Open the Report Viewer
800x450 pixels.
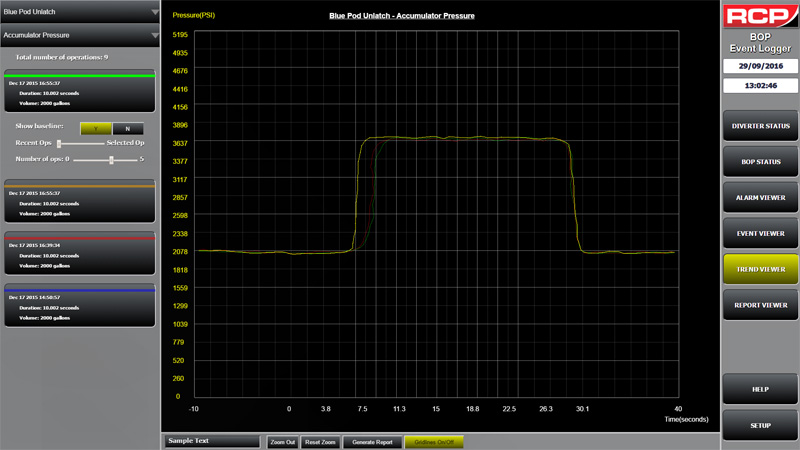point(760,305)
